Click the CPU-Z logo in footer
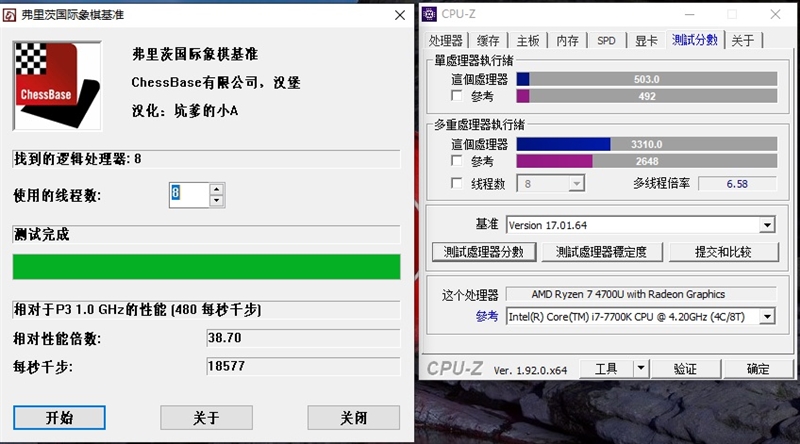 pyautogui.click(x=455, y=368)
